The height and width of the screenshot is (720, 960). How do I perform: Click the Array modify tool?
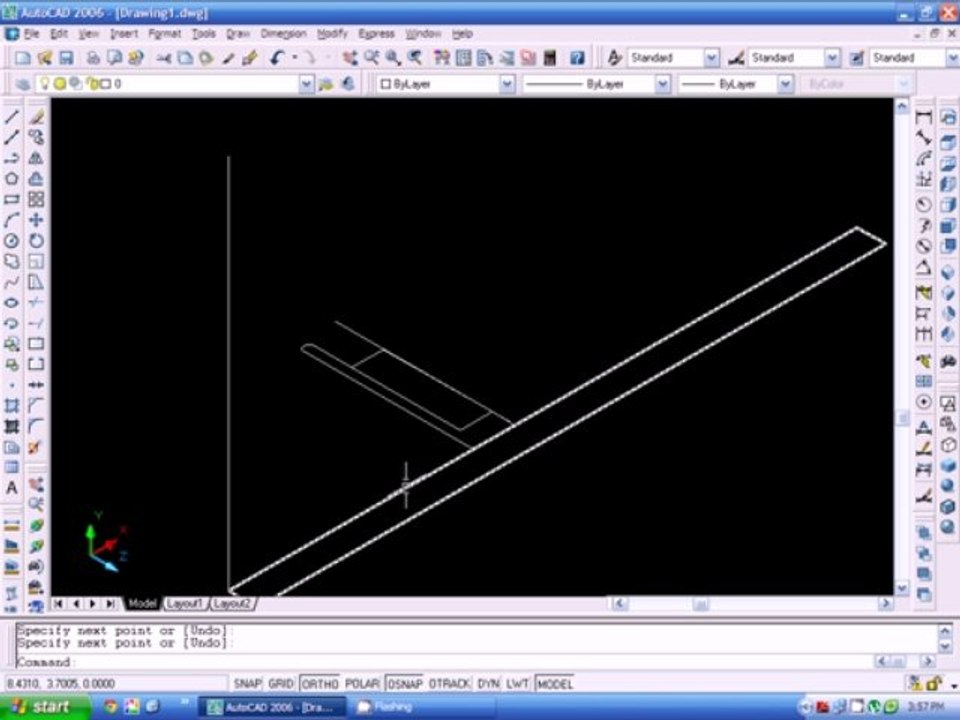click(36, 200)
